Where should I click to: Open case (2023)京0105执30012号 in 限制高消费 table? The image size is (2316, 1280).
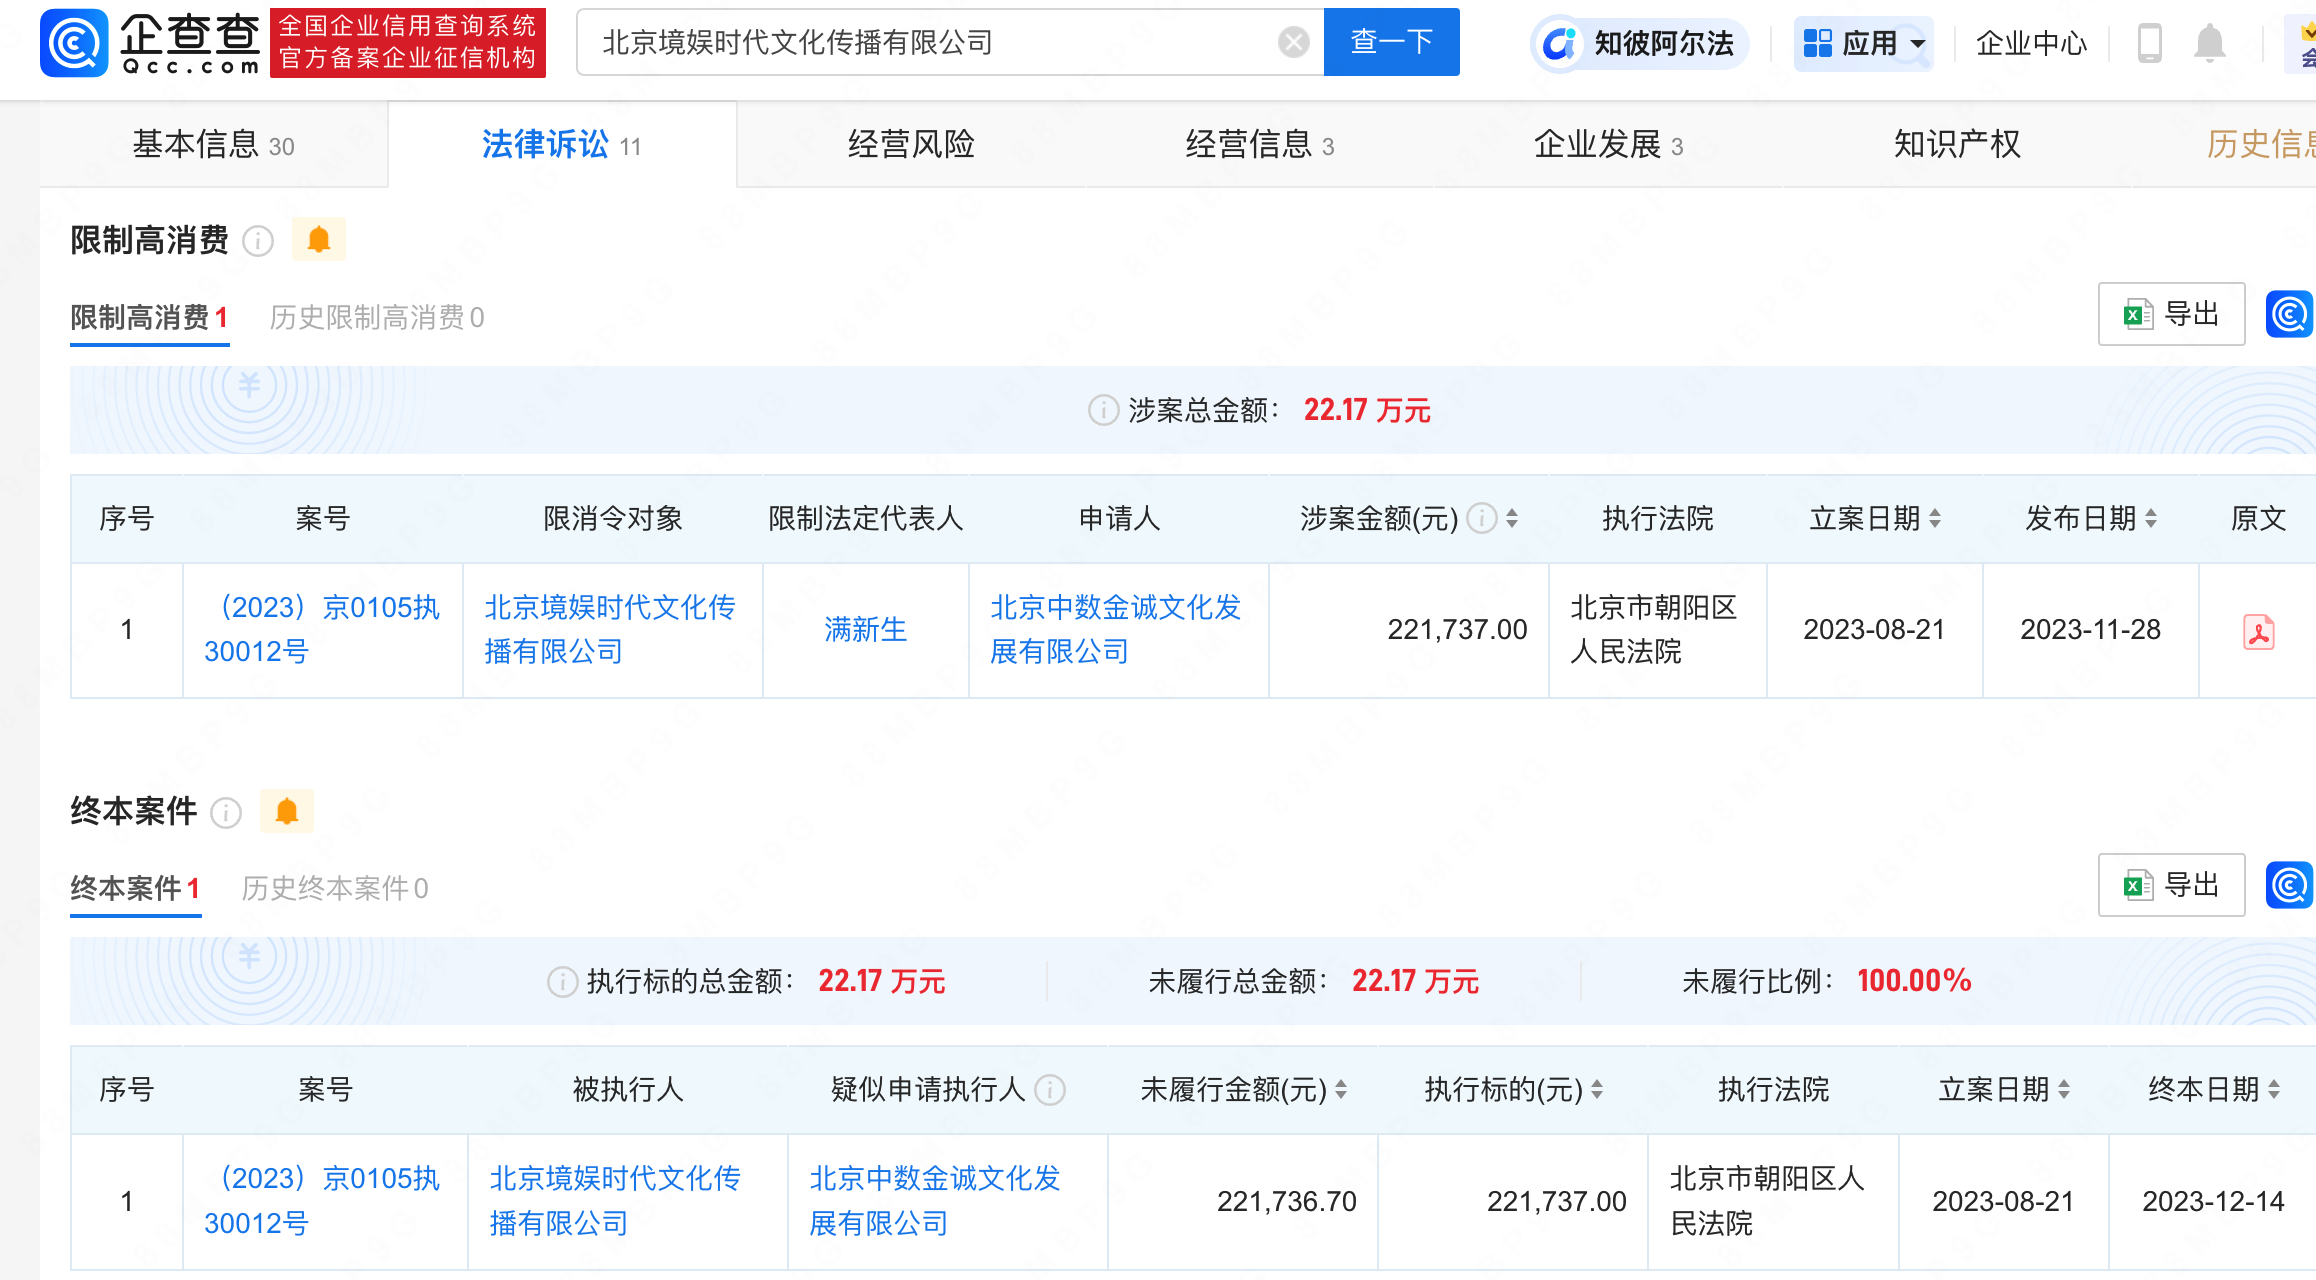point(322,629)
